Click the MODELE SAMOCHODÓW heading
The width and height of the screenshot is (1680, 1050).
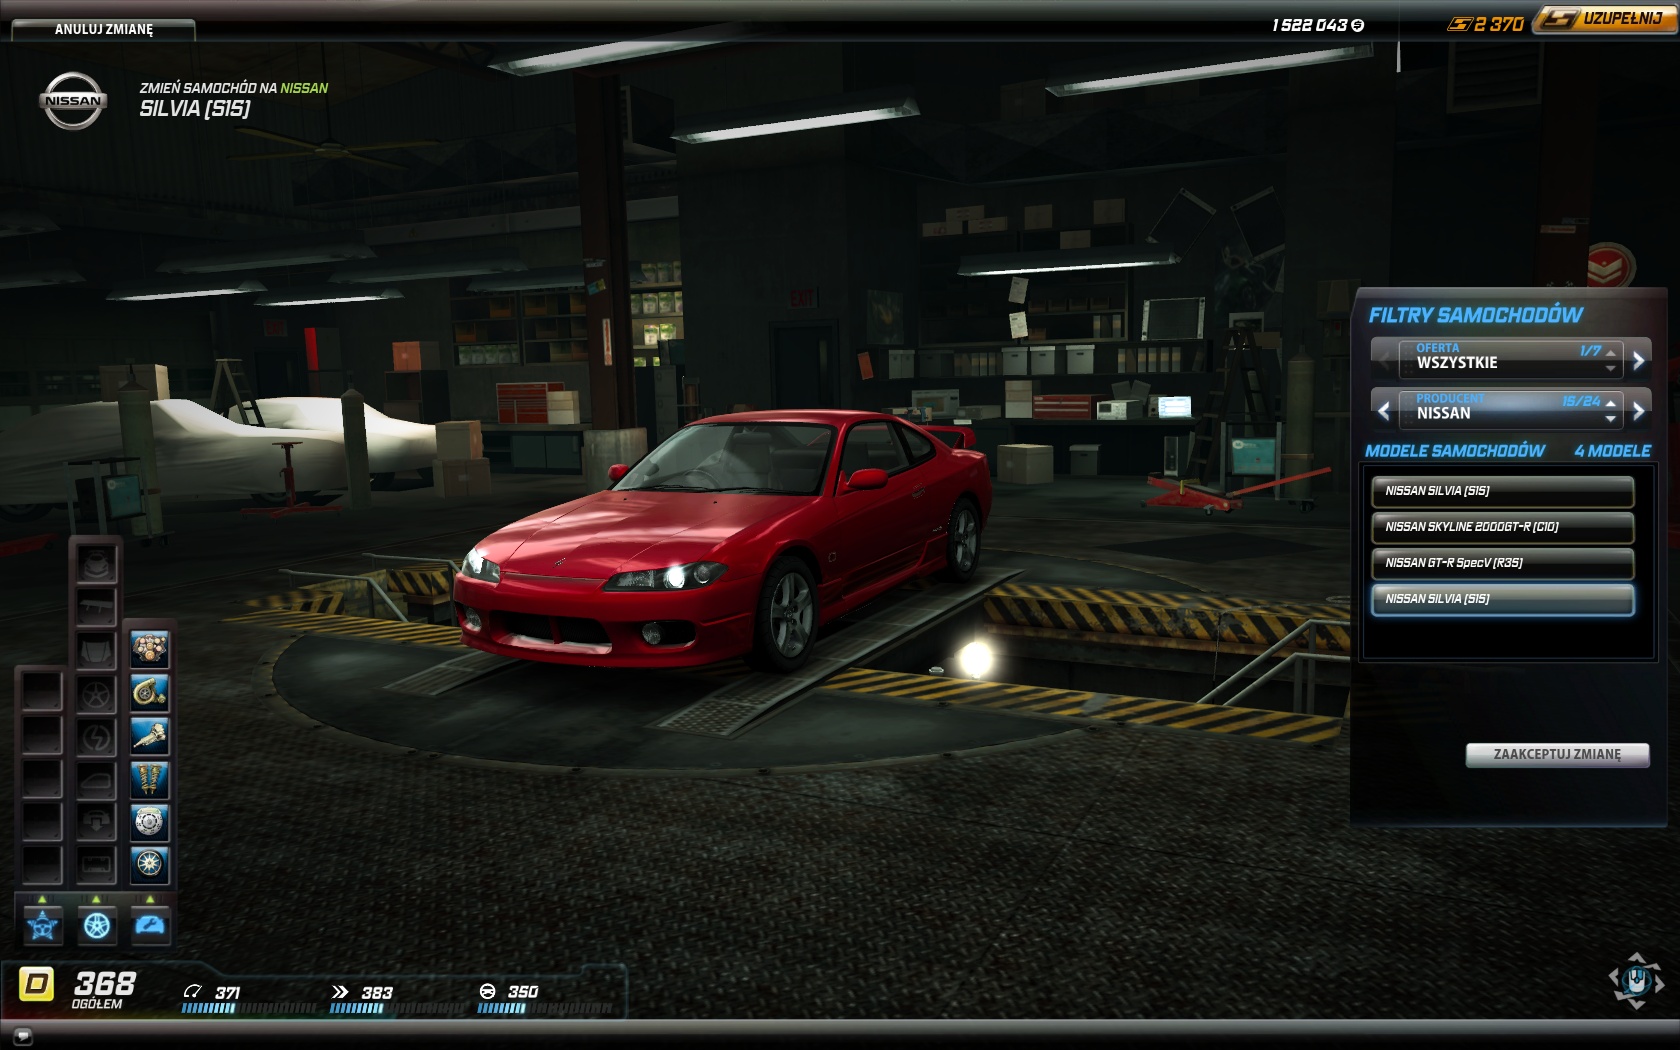[1455, 451]
